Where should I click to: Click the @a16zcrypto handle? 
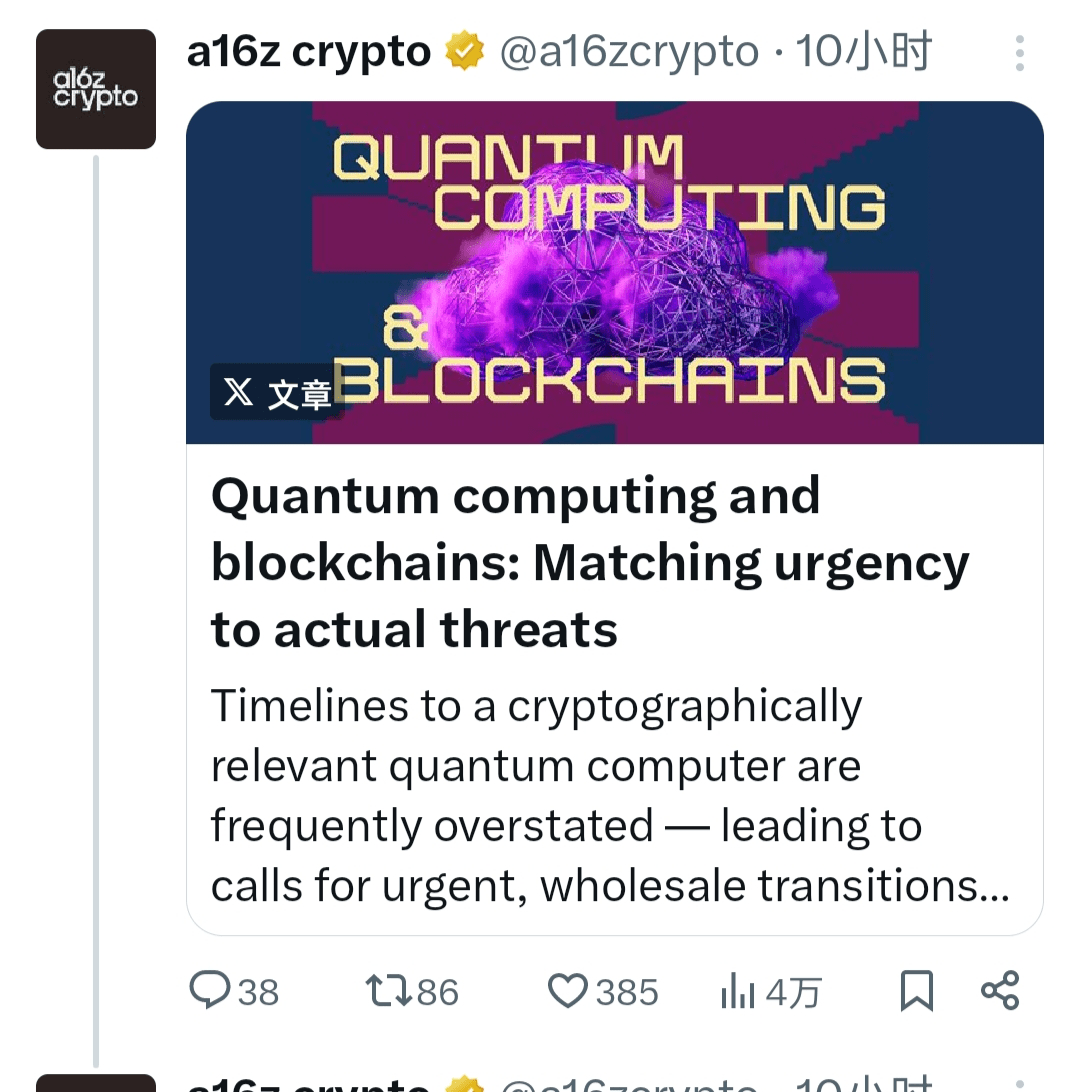tap(629, 52)
